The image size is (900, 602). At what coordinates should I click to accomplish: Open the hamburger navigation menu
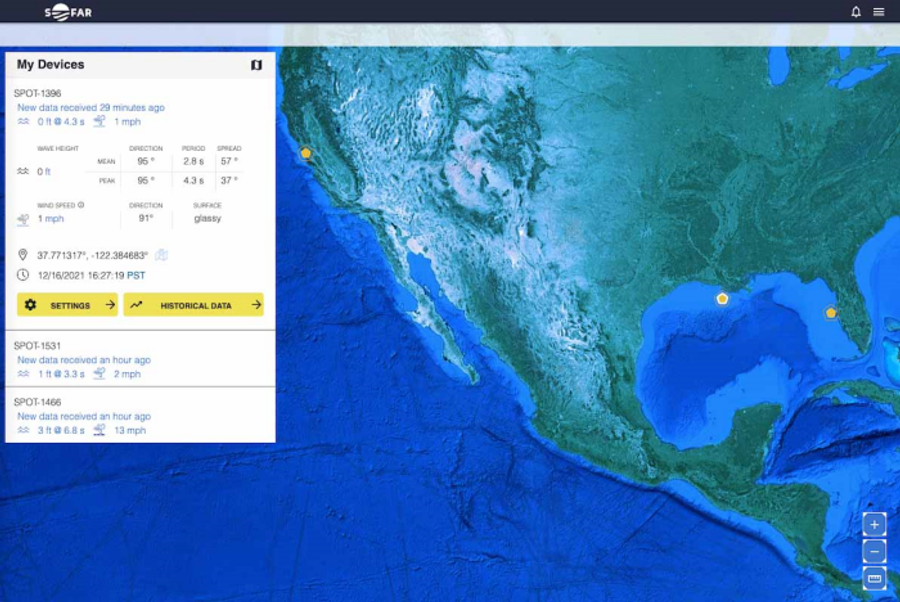(879, 12)
